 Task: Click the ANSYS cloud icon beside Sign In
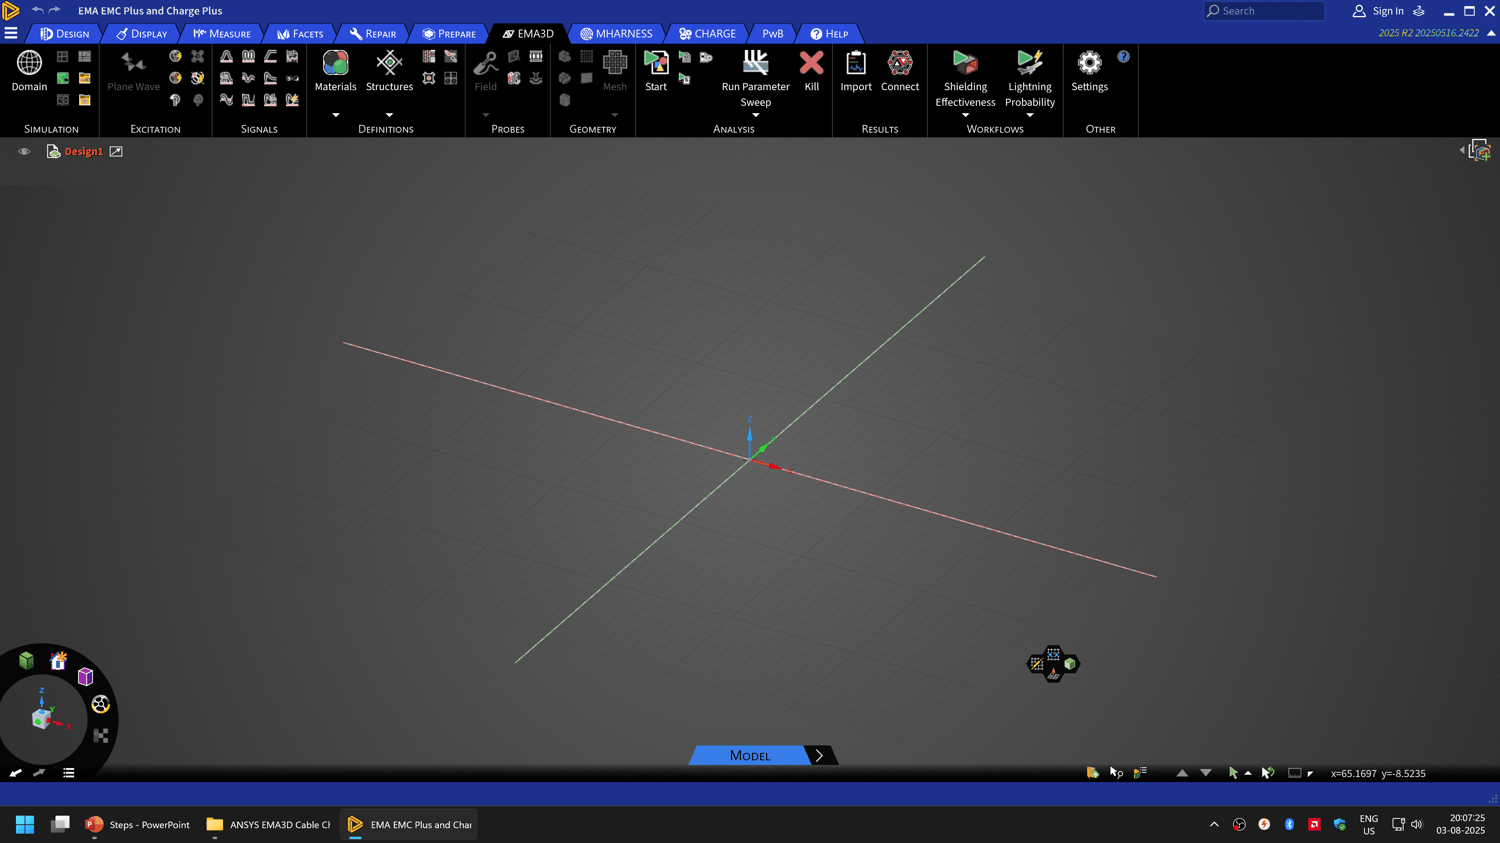(1419, 11)
